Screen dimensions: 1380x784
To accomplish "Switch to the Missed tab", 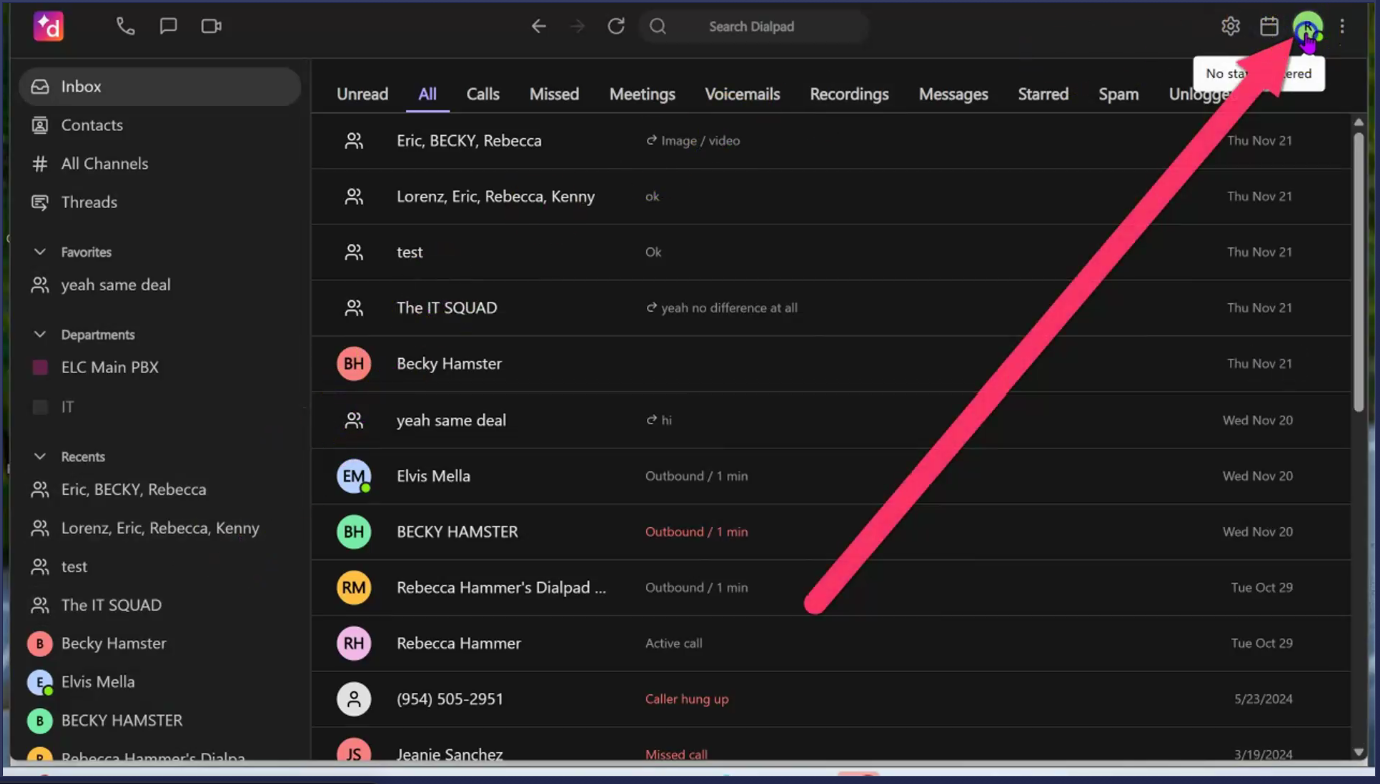I will tap(554, 94).
